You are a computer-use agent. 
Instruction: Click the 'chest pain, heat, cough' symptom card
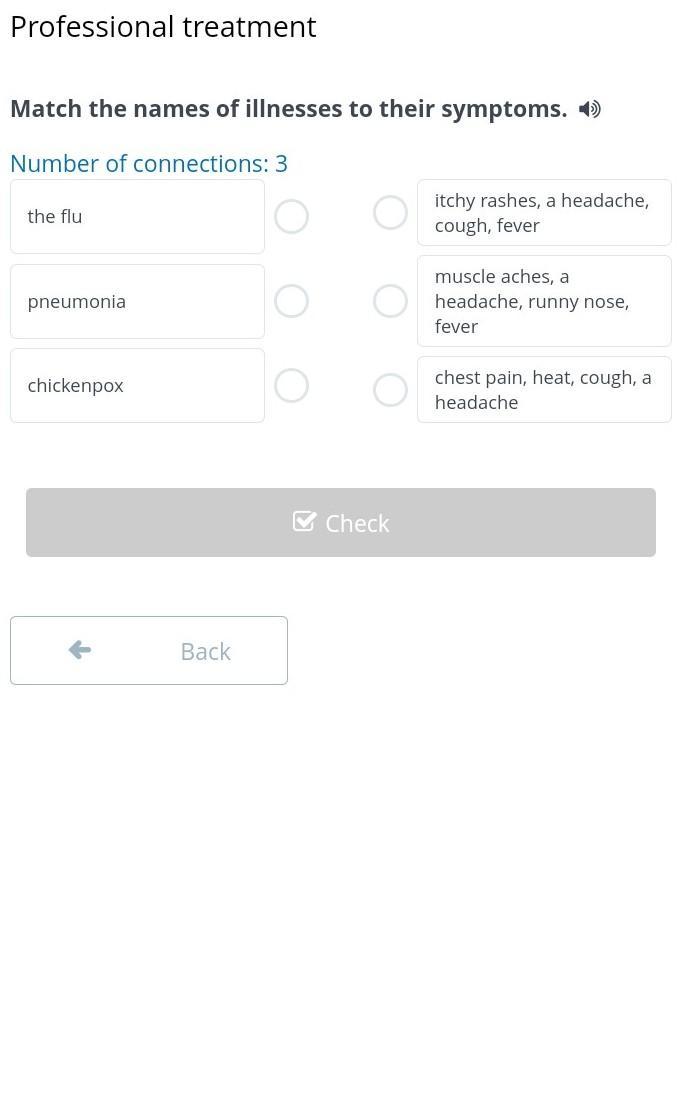click(x=544, y=390)
